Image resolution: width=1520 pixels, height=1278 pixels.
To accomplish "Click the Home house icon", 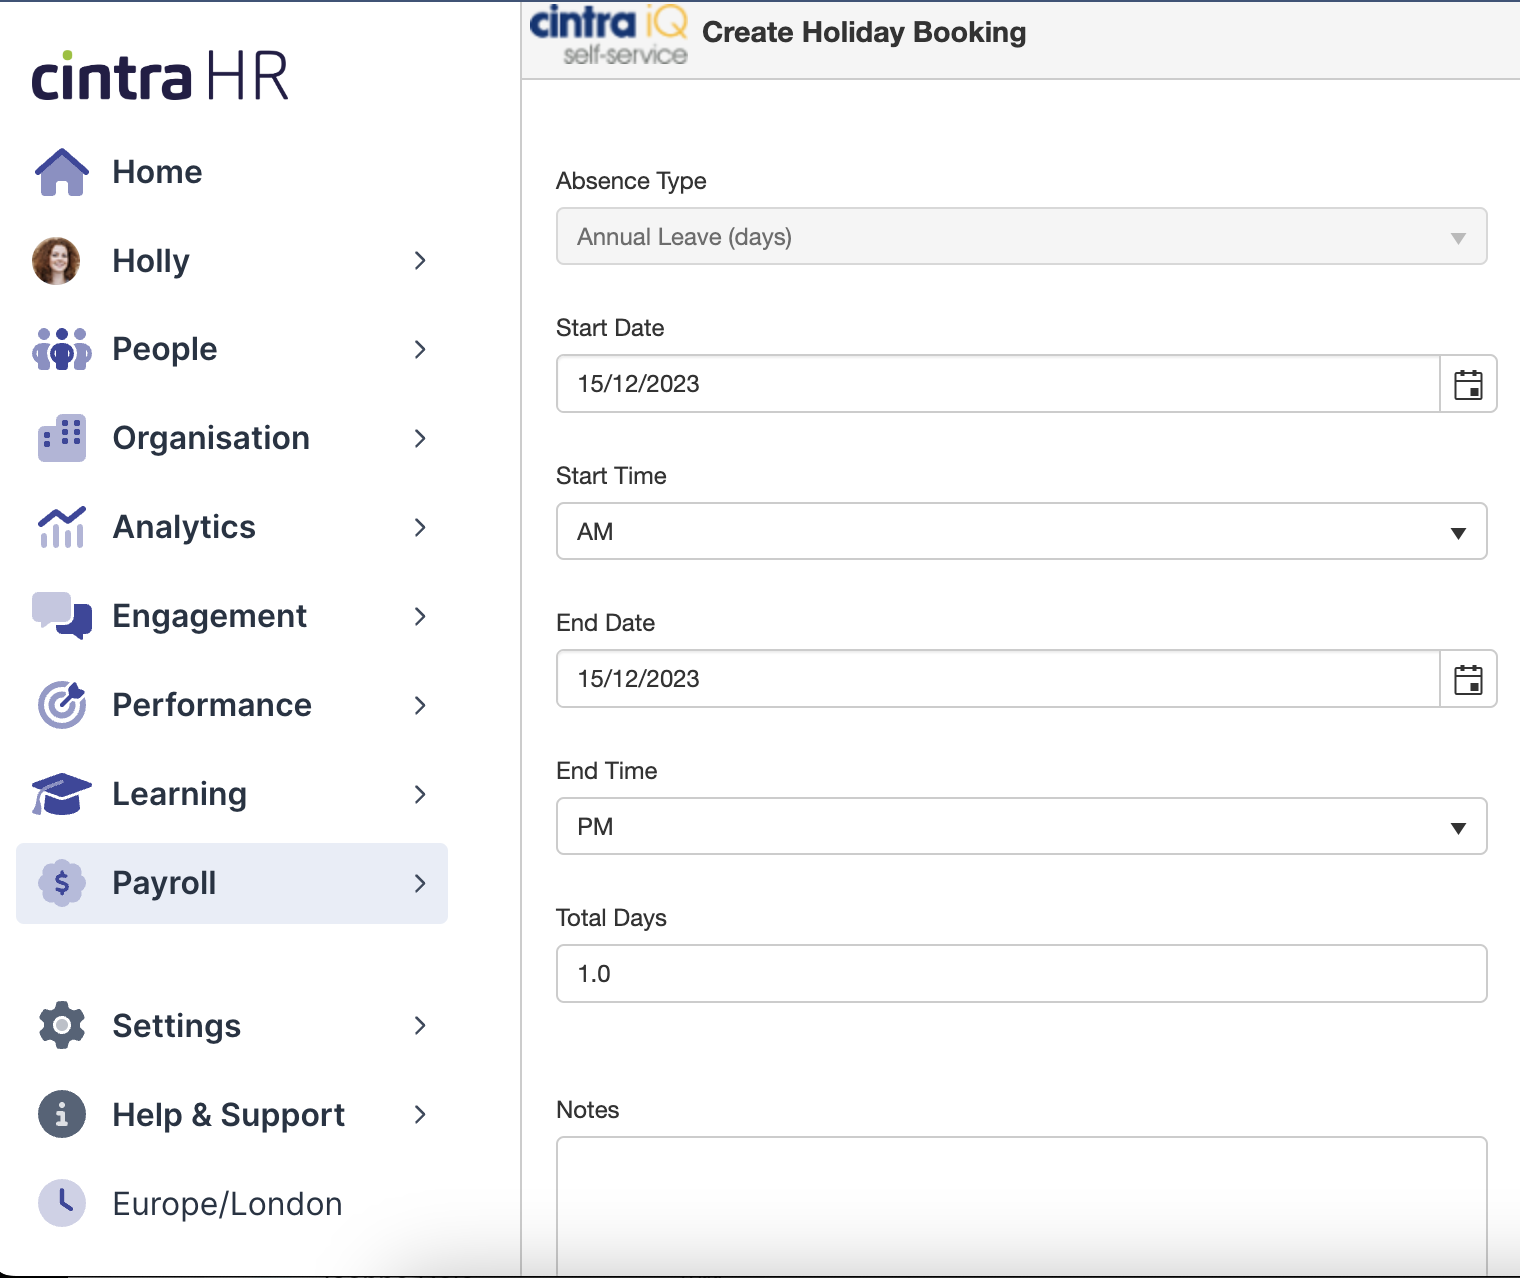I will coord(62,172).
